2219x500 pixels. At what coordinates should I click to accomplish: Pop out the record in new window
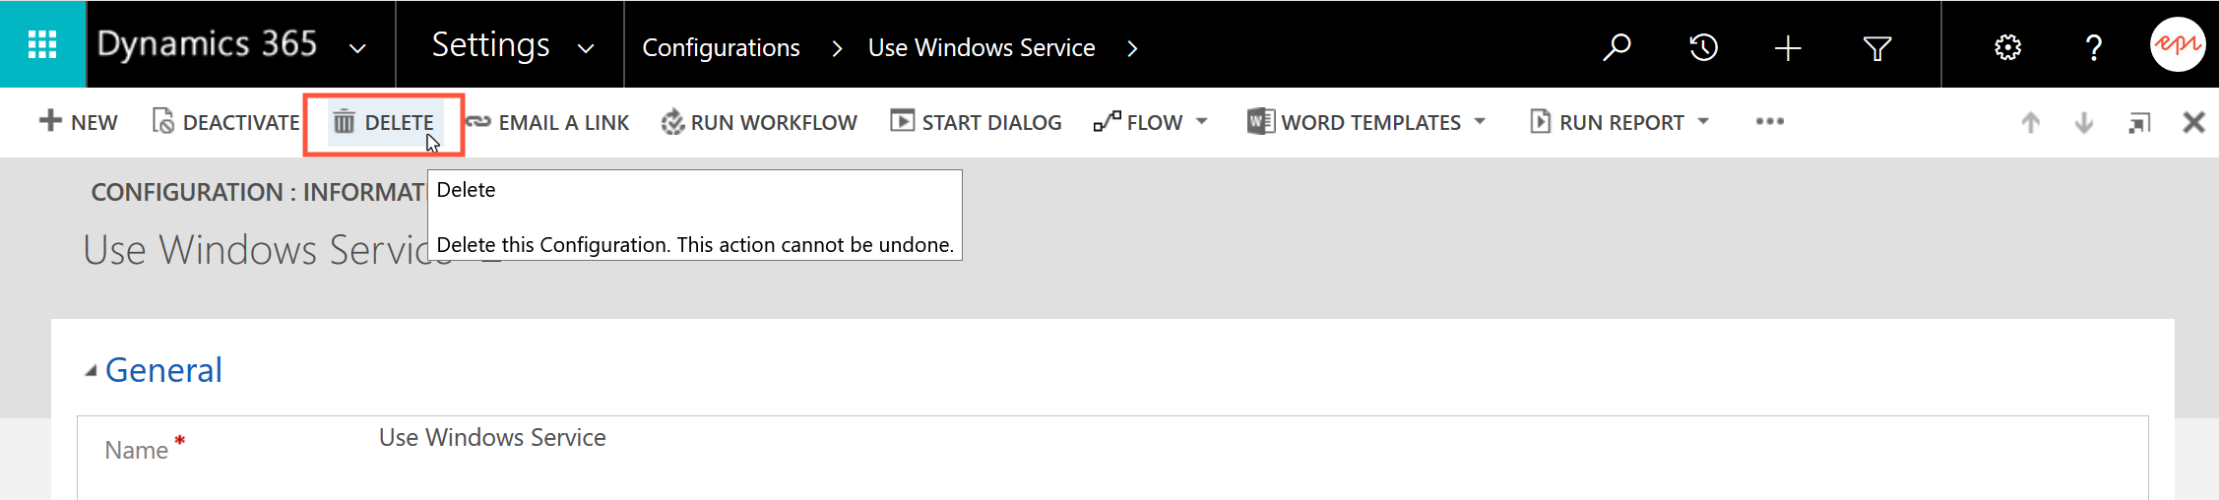point(2139,123)
